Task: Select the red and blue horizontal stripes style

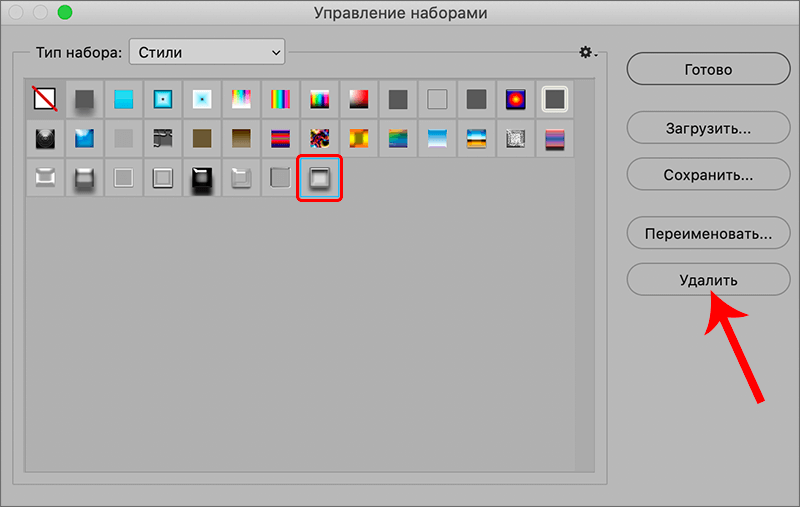Action: (x=281, y=138)
